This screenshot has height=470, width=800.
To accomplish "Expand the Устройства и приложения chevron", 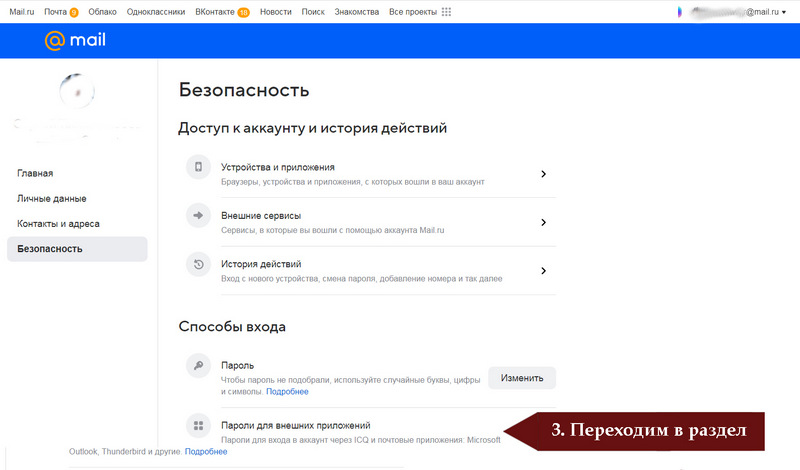I will (543, 174).
